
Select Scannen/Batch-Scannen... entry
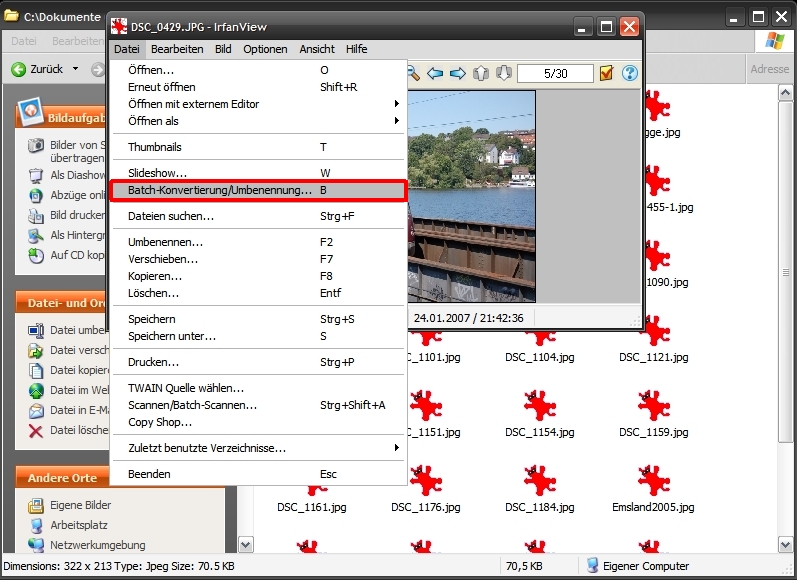click(259, 405)
